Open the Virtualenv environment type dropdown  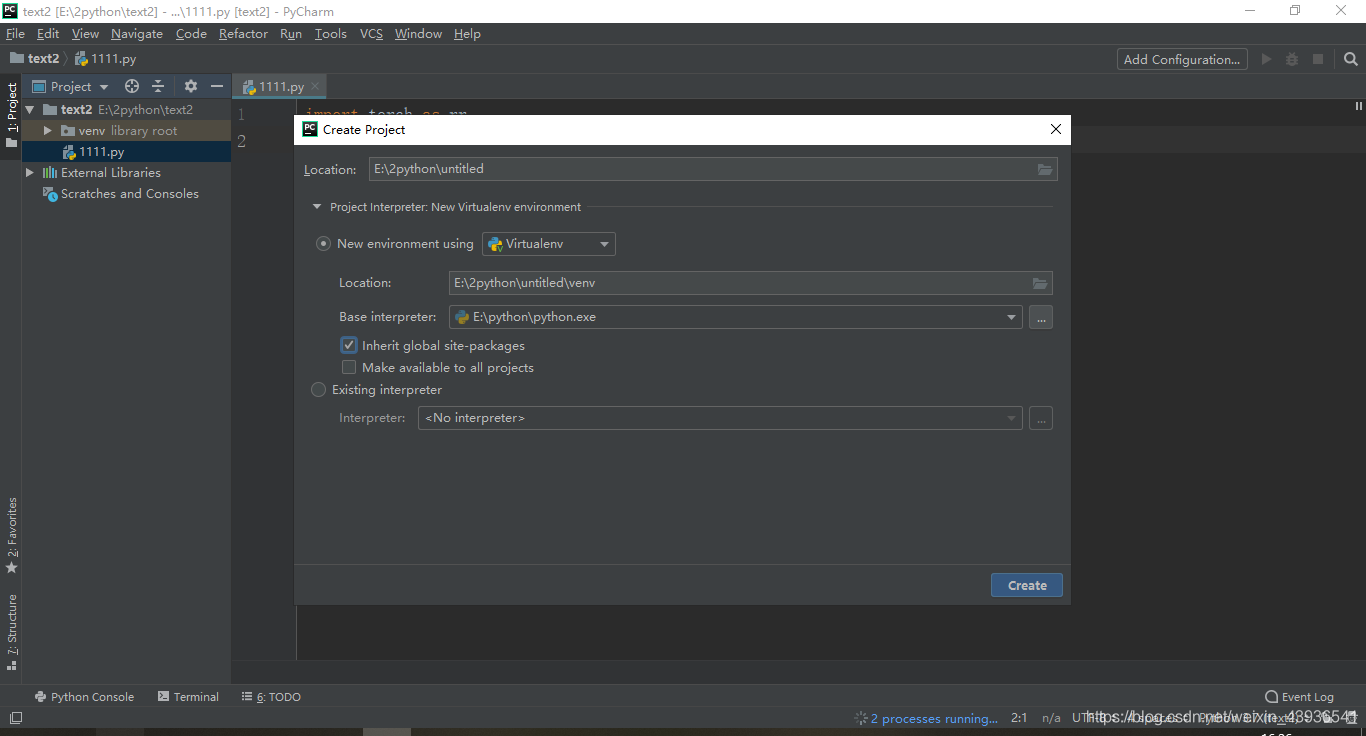pos(549,244)
